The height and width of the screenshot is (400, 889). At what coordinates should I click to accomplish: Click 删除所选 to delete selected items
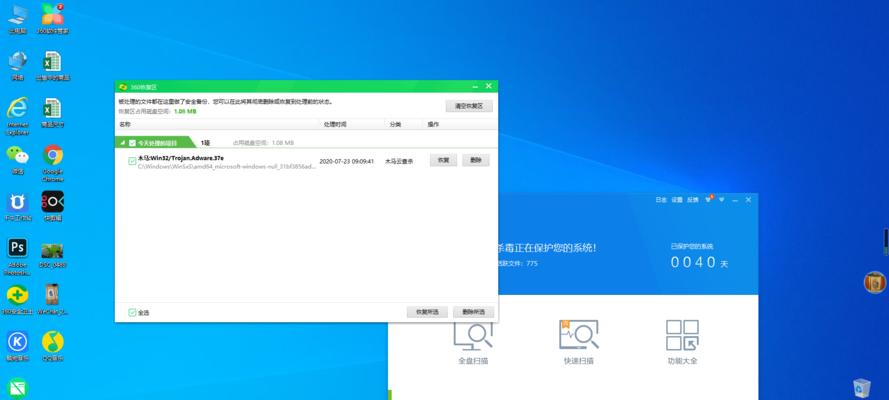click(473, 312)
